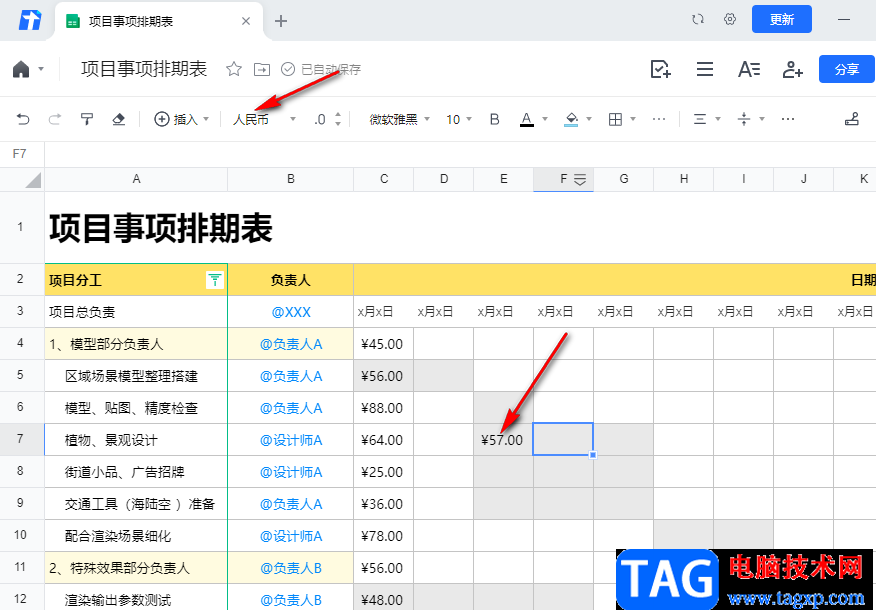Expand horizontal align dropdown arrow
876x610 pixels.
coord(718,119)
